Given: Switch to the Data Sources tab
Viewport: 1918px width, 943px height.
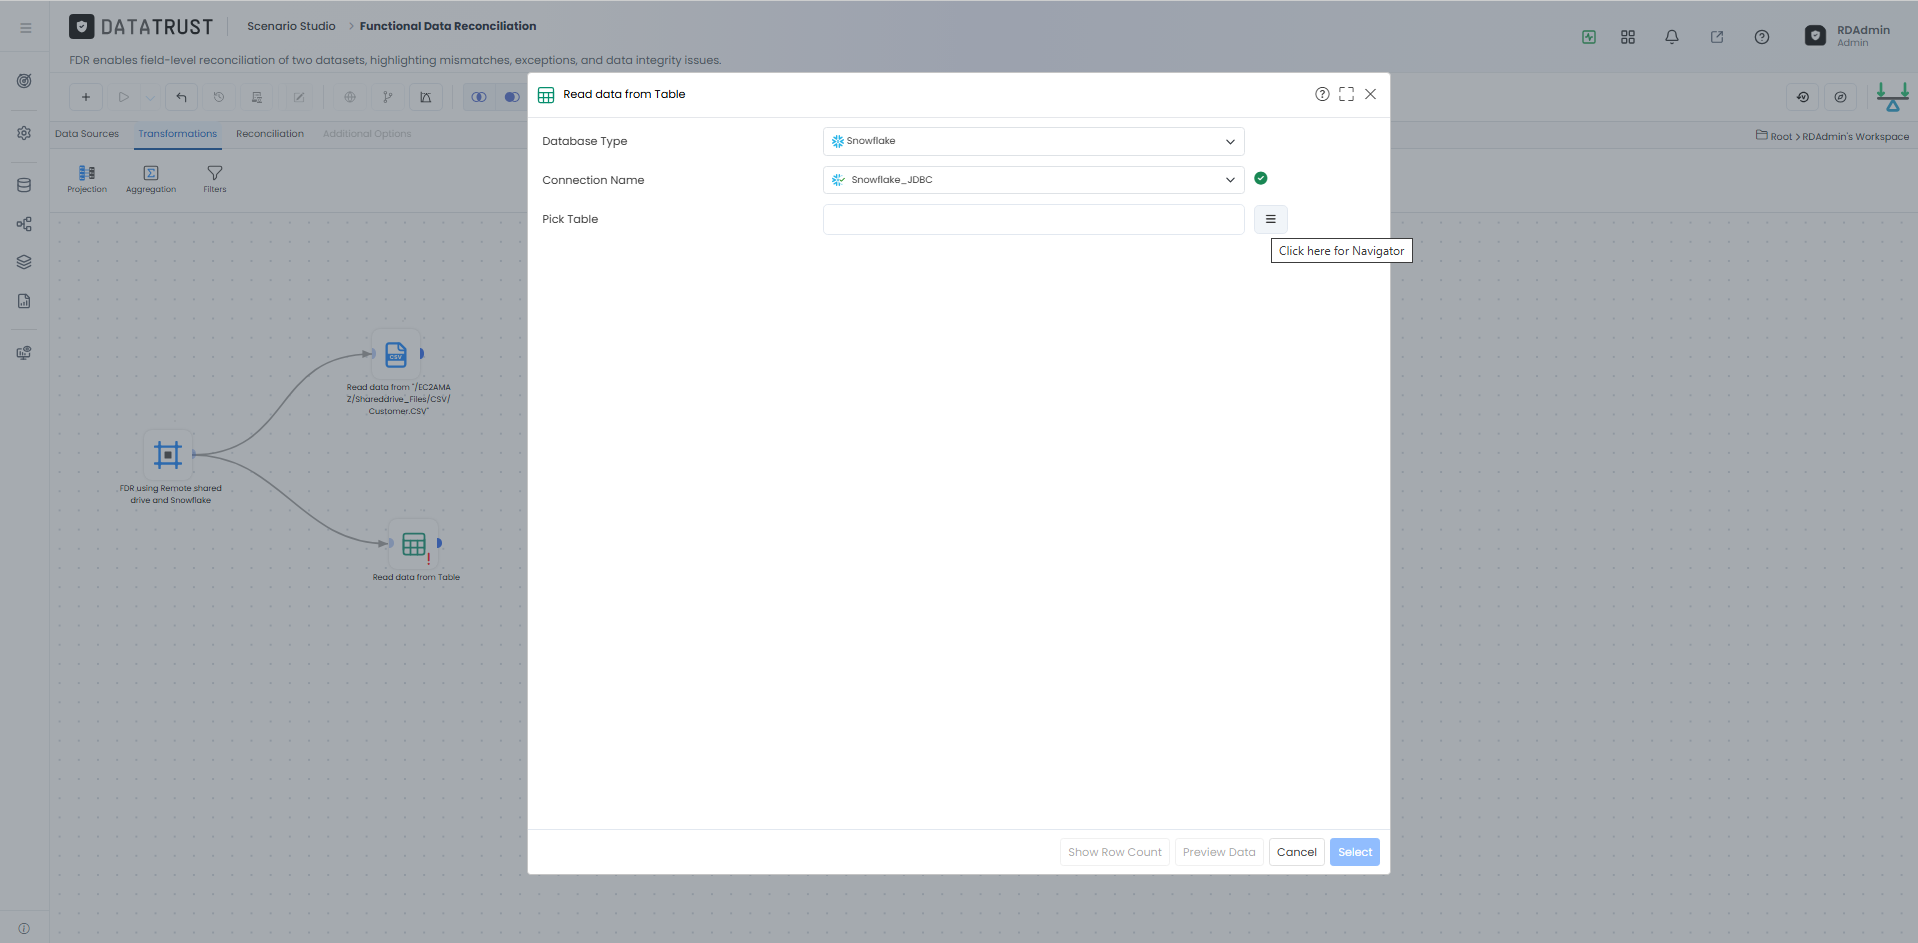Looking at the screenshot, I should click(x=87, y=134).
